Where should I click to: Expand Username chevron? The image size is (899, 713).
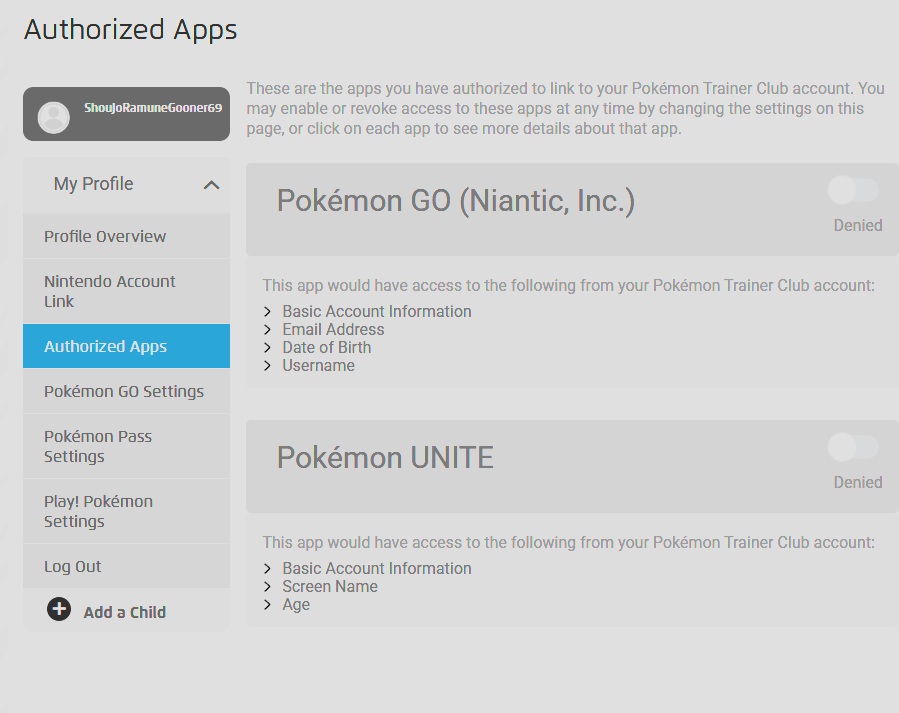267,366
